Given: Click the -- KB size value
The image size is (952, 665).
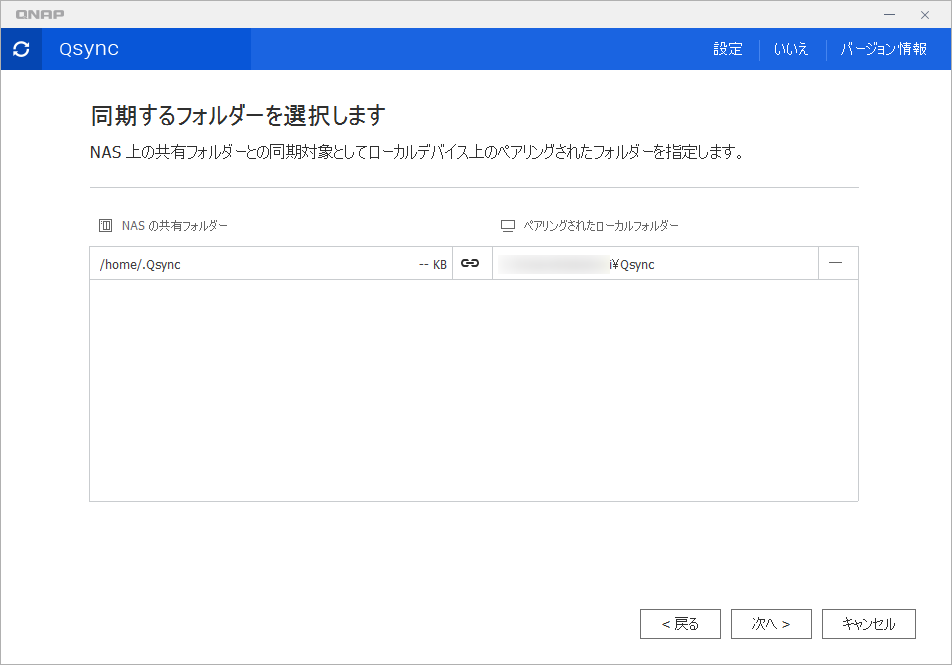Looking at the screenshot, I should coord(433,265).
